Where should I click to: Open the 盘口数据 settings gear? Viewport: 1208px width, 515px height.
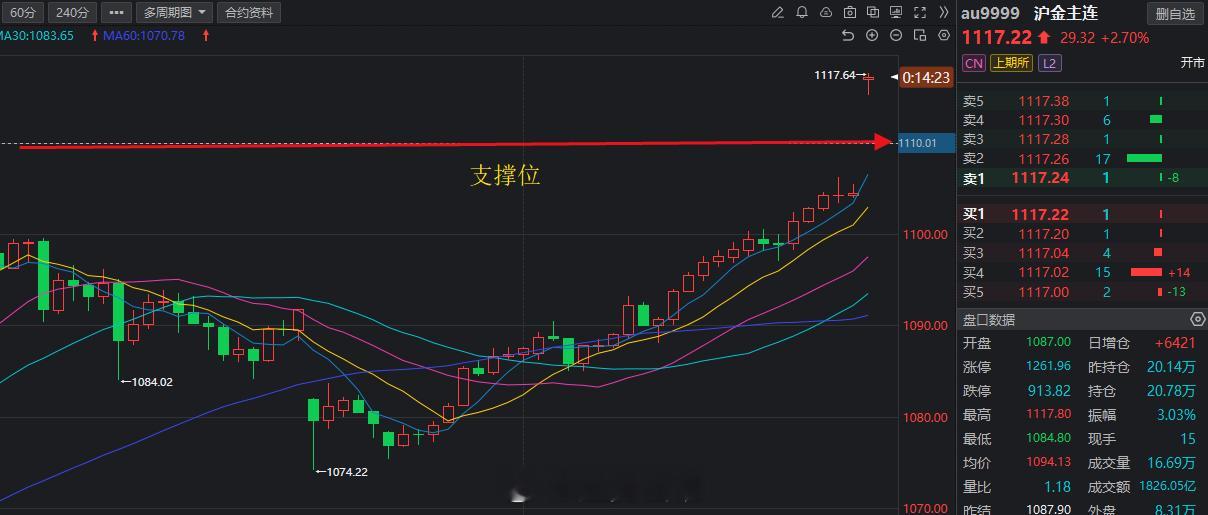pos(1198,319)
